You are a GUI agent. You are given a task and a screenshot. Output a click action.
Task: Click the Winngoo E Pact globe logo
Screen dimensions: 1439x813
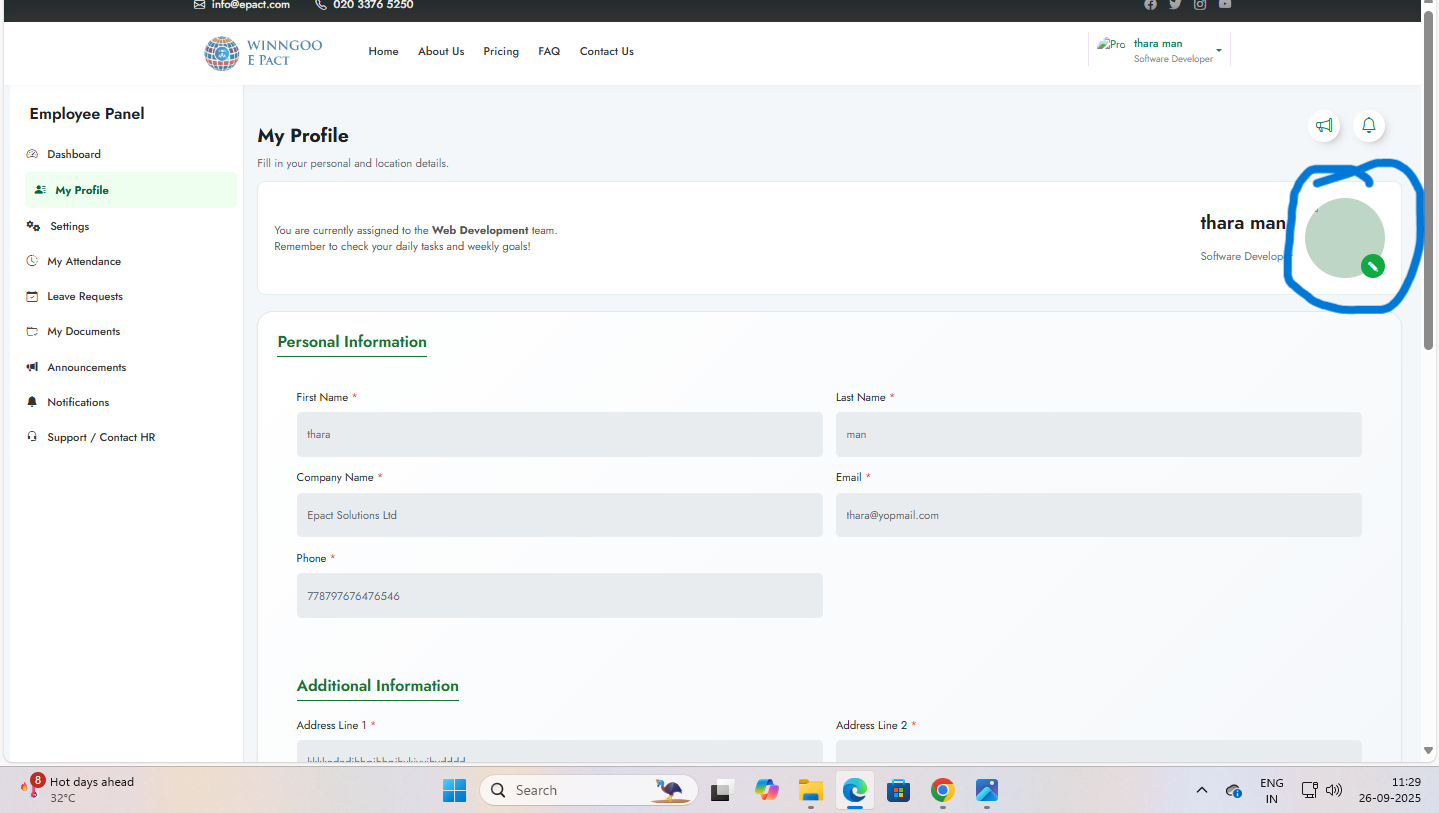coord(222,53)
